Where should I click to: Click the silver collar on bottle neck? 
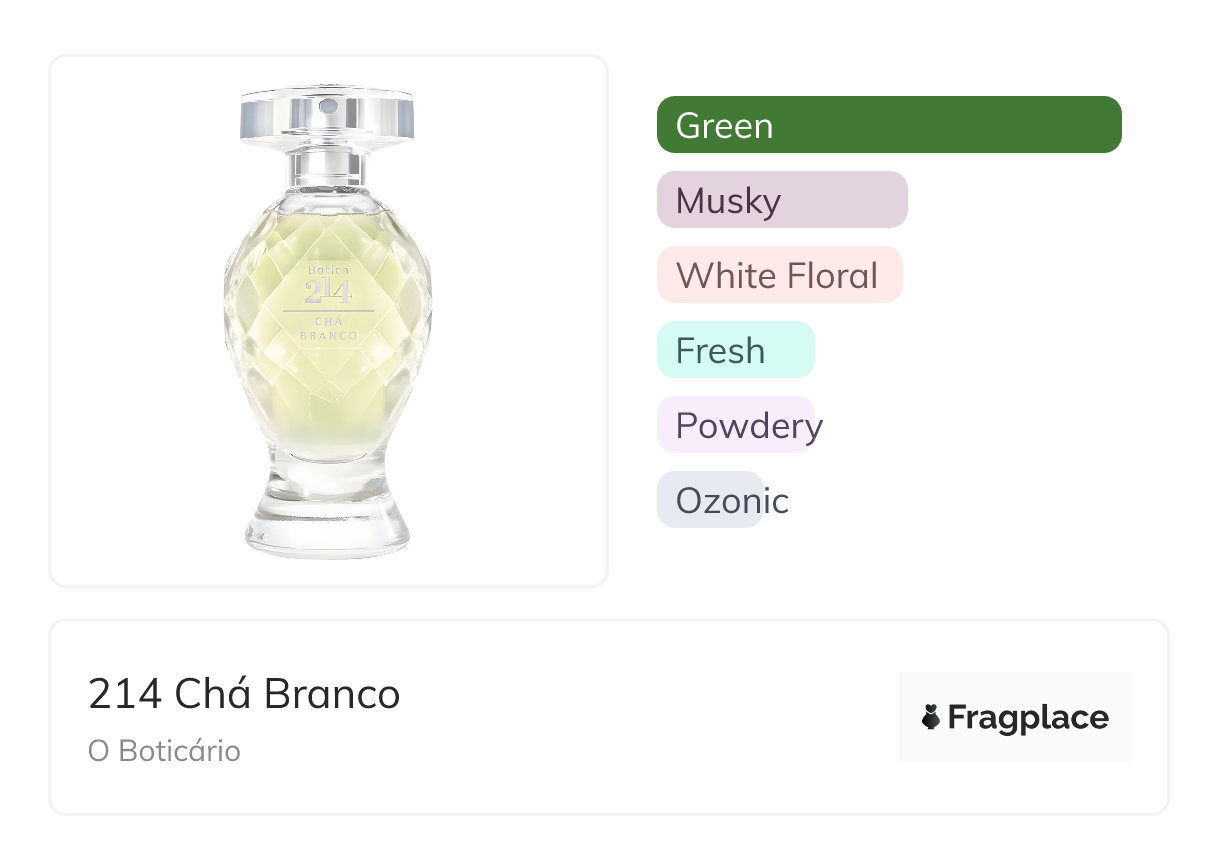[327, 165]
